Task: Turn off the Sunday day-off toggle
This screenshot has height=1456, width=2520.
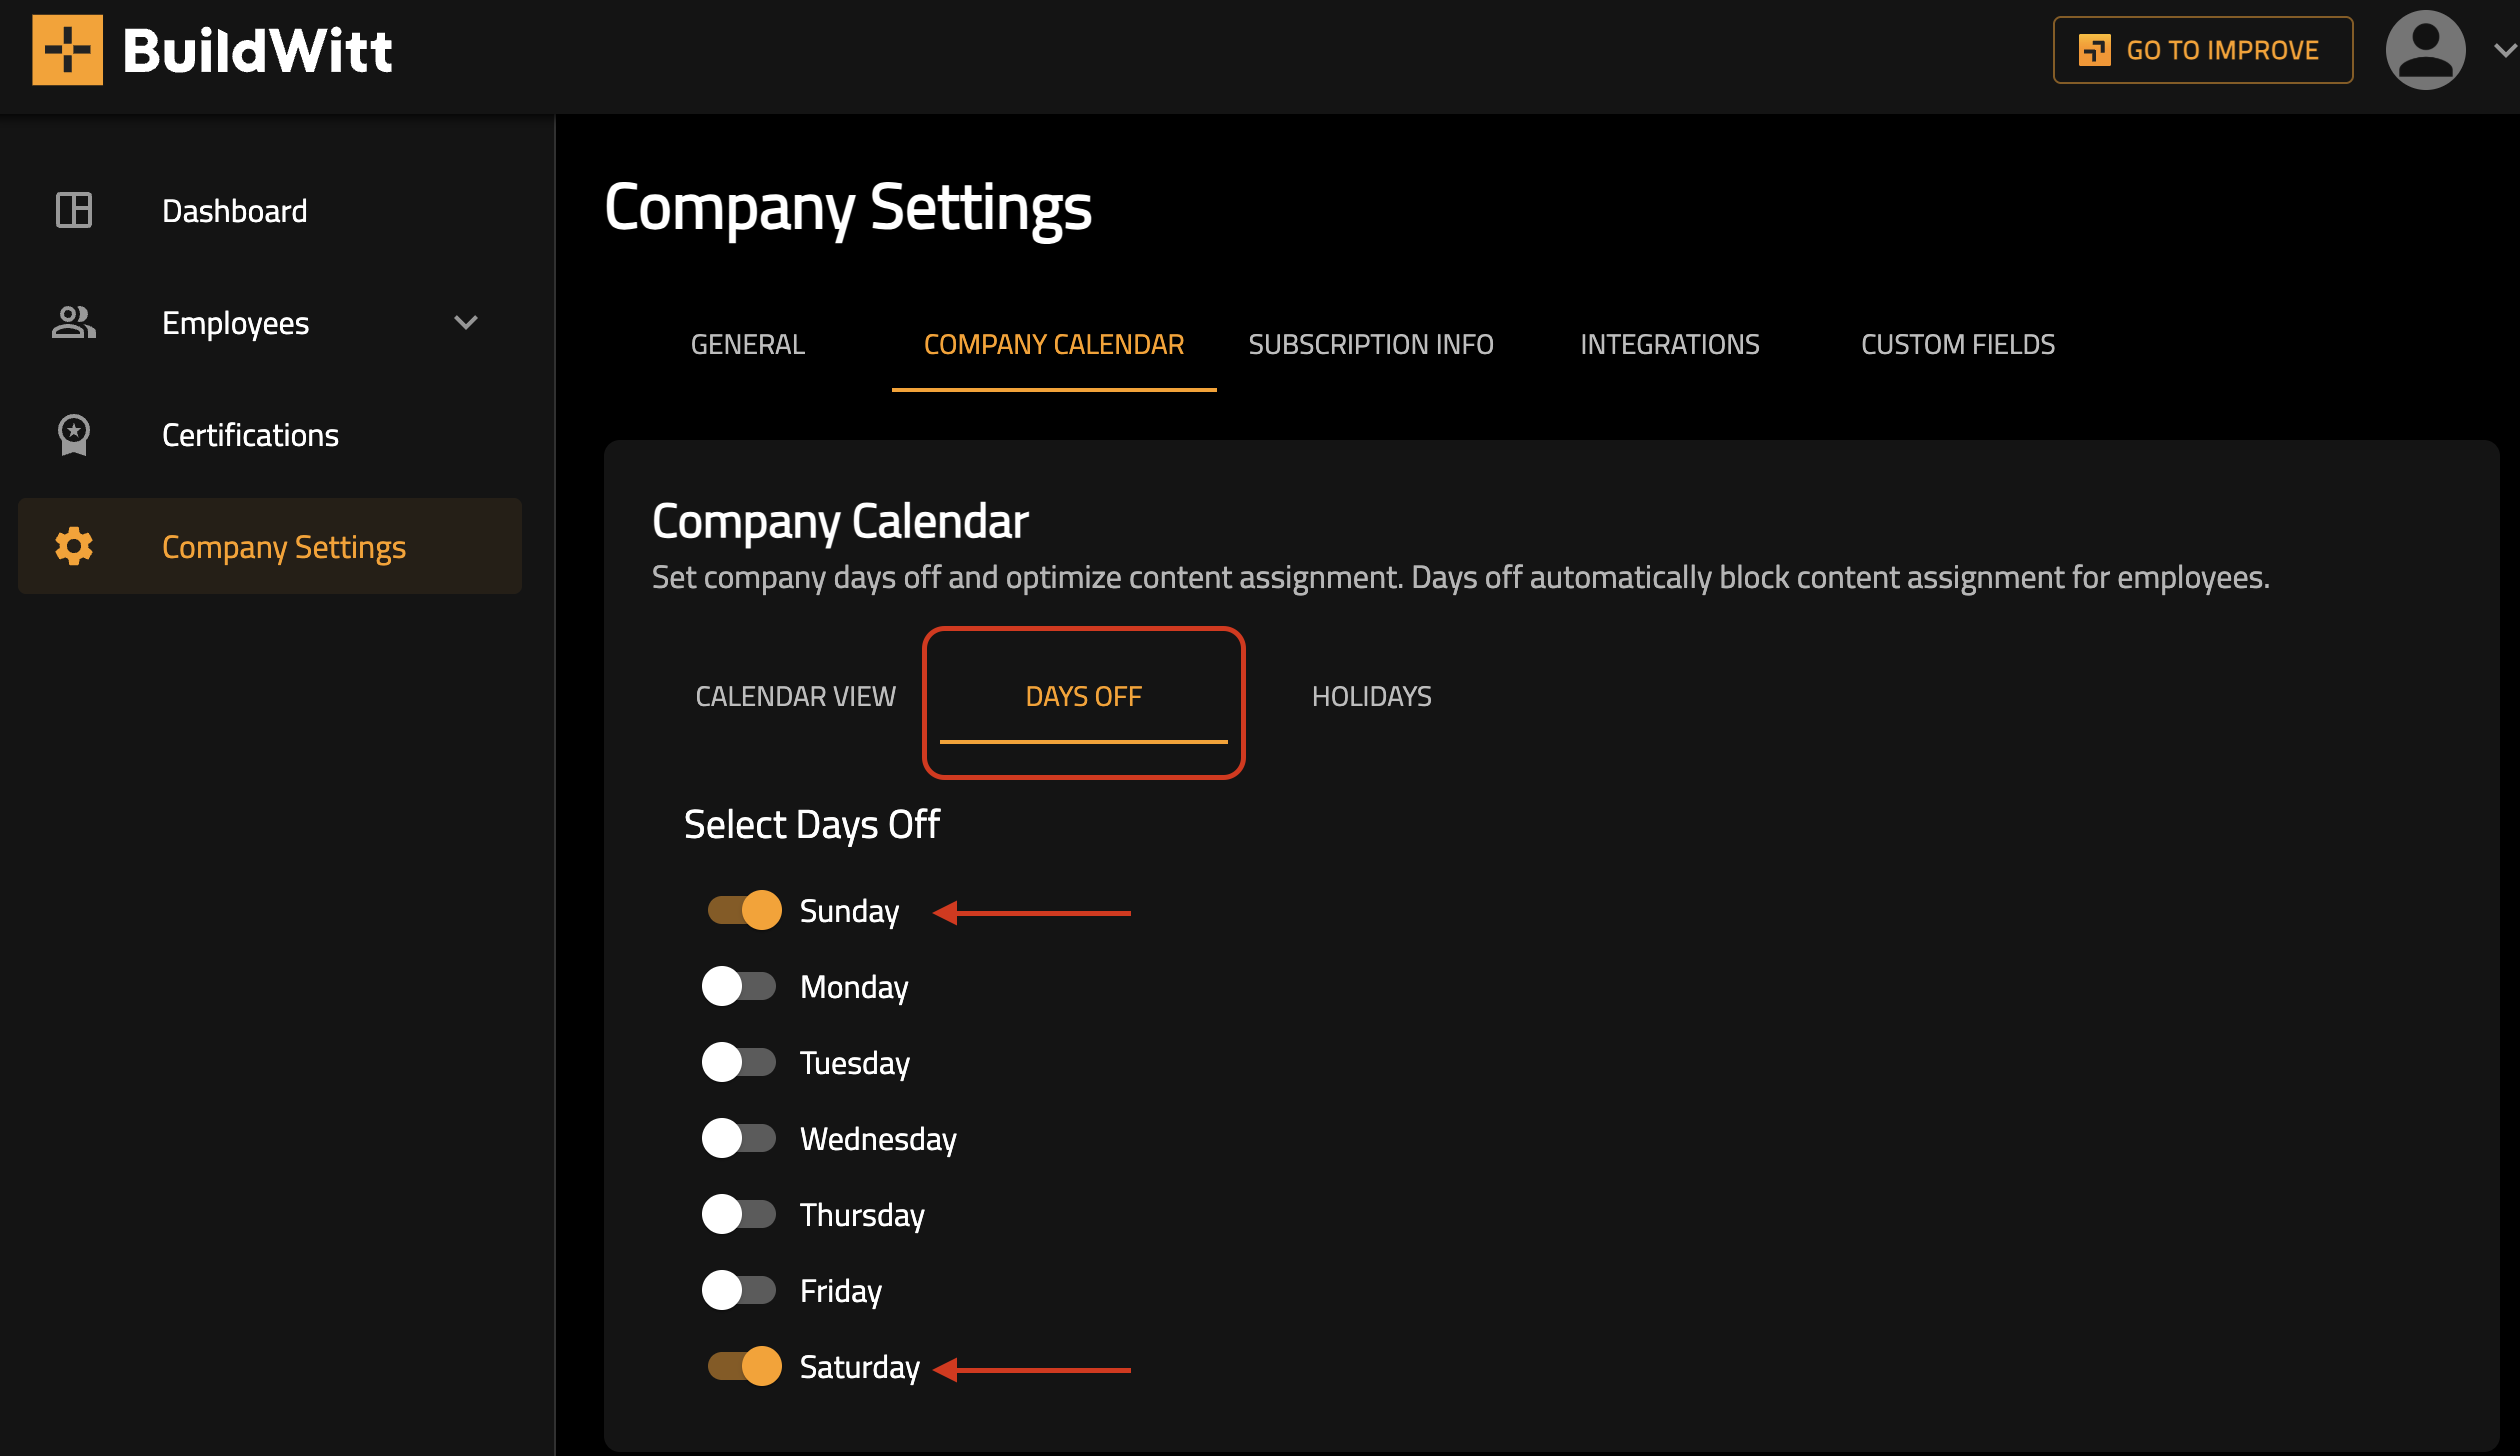Action: 743,910
